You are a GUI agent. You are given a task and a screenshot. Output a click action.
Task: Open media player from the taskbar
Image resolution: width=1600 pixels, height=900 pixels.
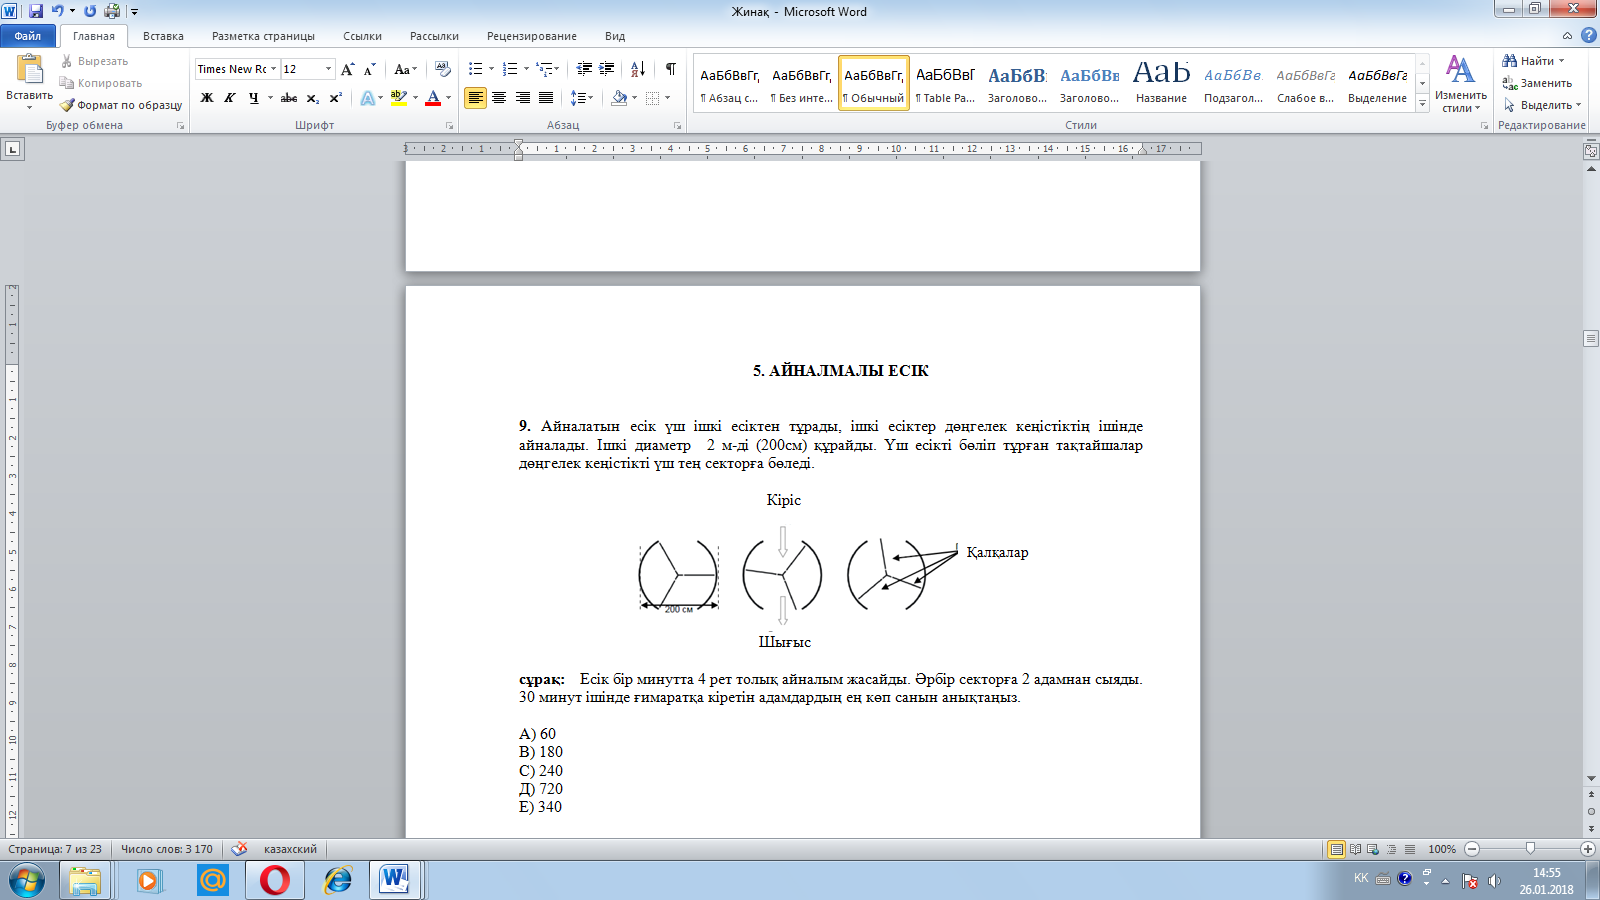[x=149, y=880]
